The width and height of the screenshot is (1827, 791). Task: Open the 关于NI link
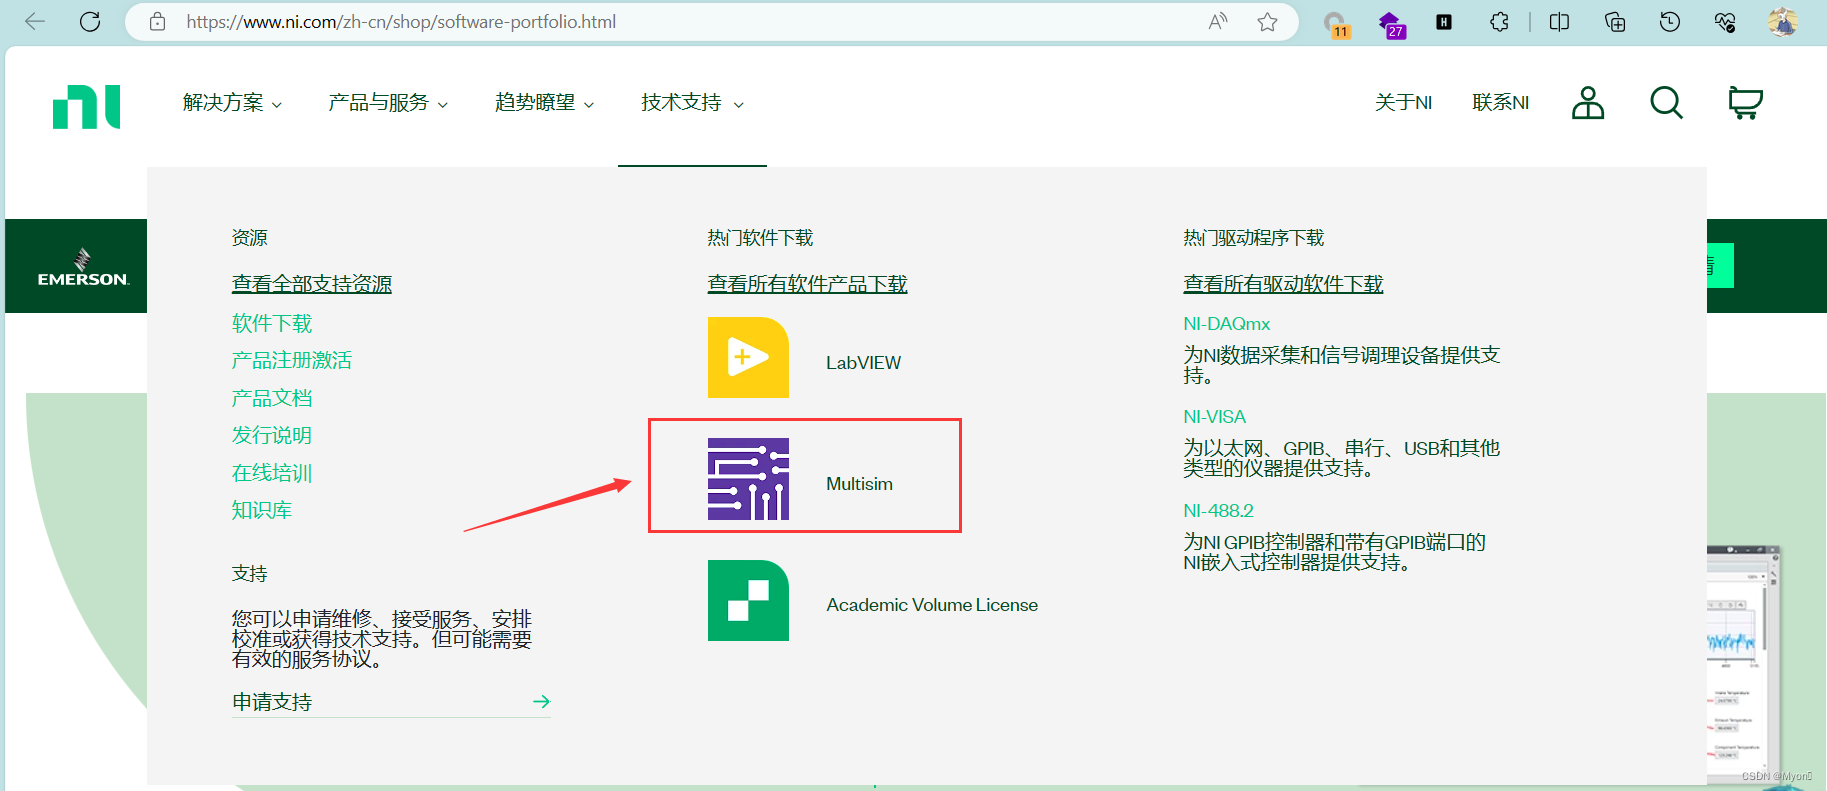point(1403,103)
